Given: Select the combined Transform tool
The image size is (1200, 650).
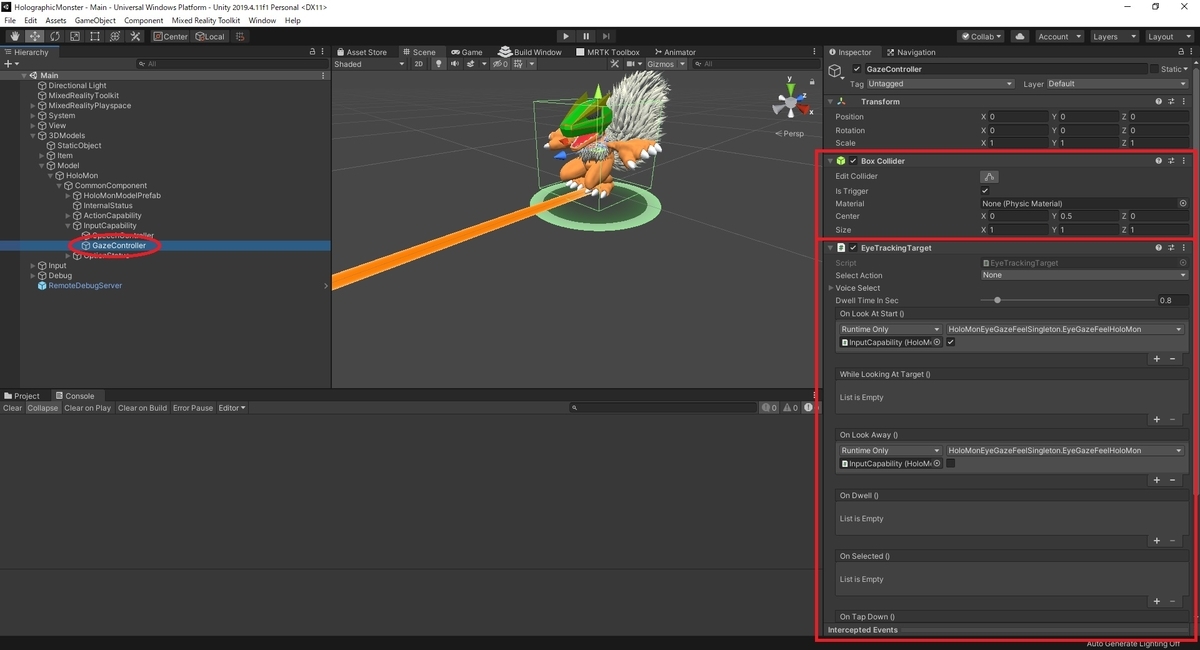Looking at the screenshot, I should 115,36.
